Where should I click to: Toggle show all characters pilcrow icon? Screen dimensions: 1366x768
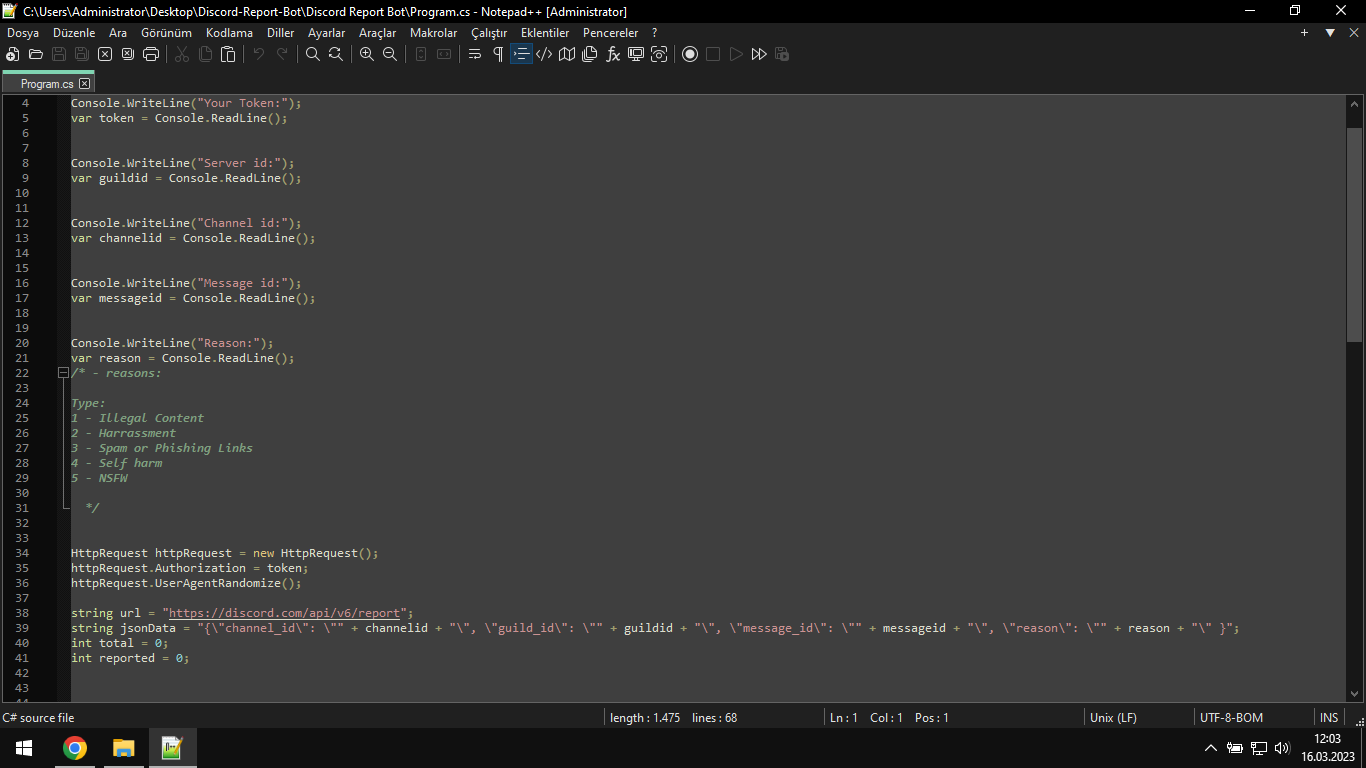point(498,54)
